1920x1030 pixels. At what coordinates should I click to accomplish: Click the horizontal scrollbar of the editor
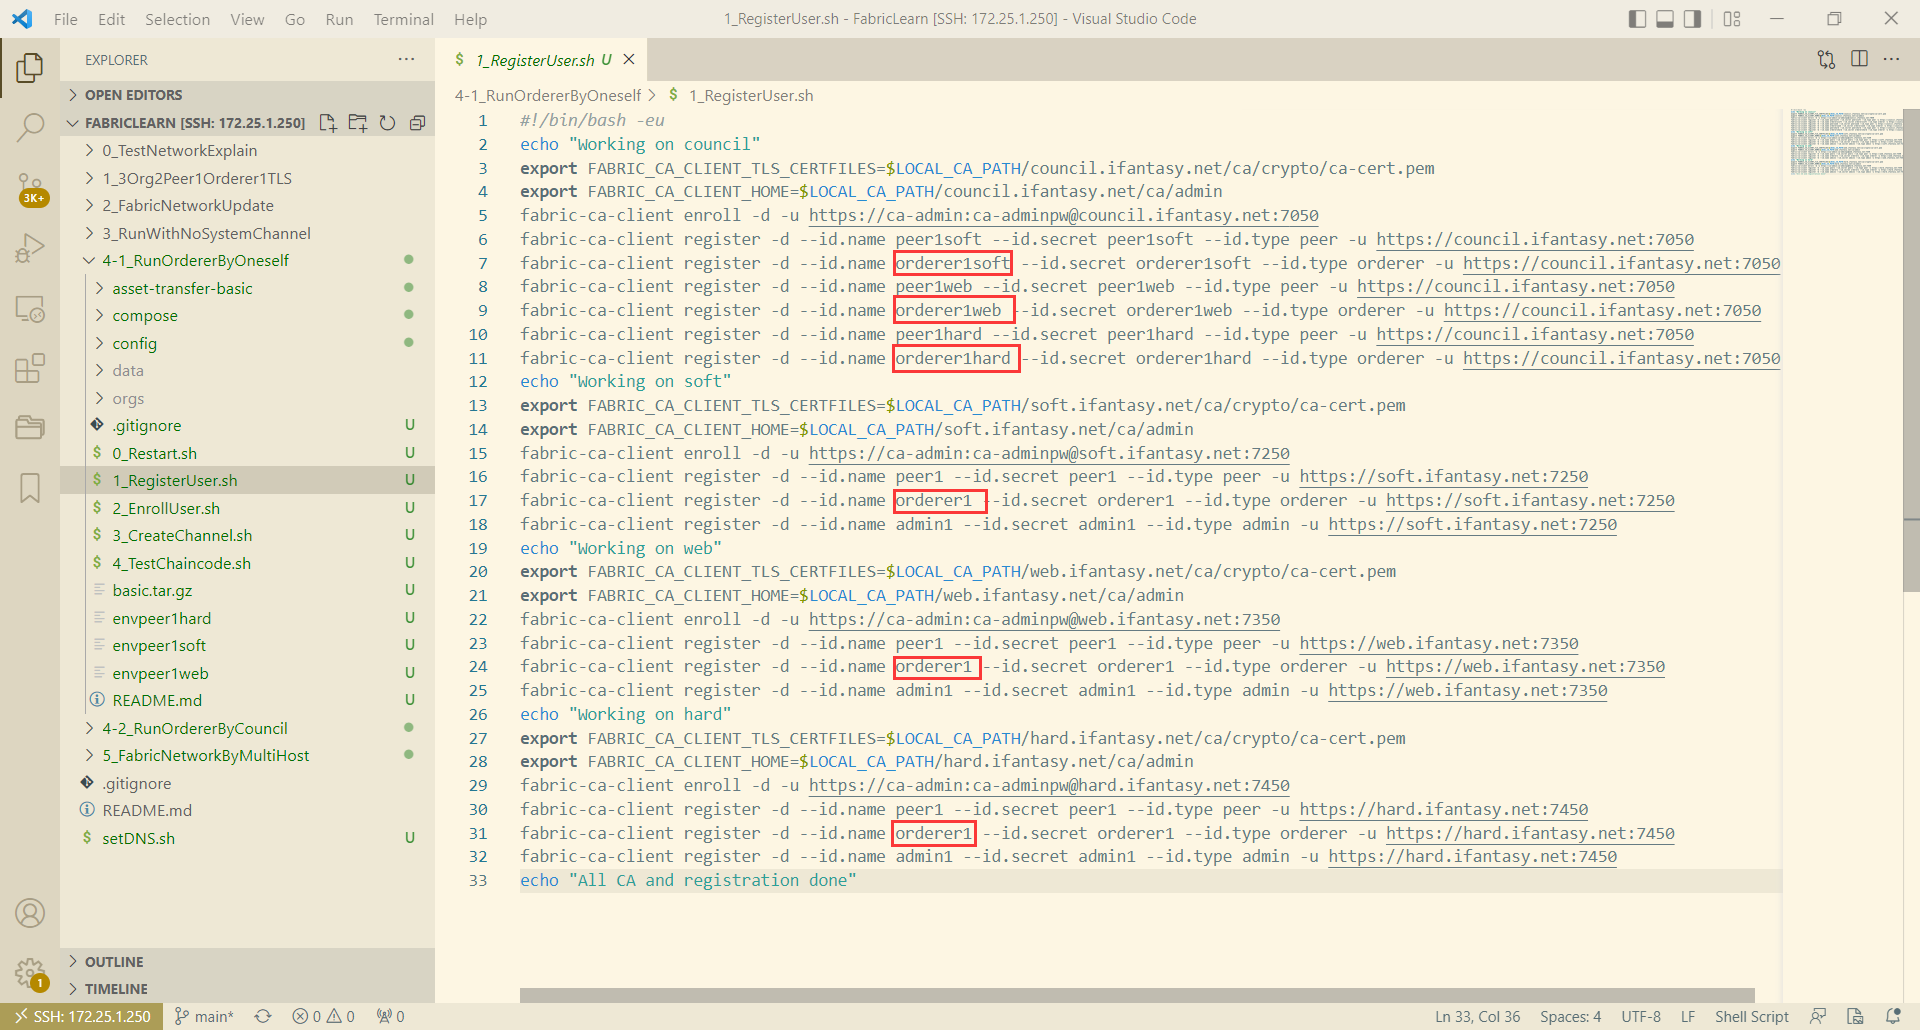click(1137, 995)
